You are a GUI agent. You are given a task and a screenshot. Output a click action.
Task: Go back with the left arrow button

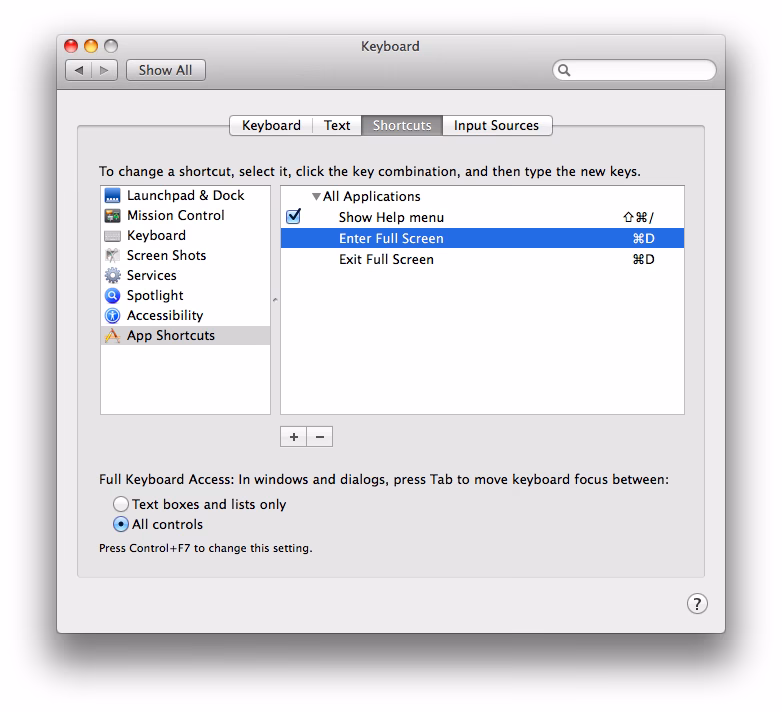tap(78, 70)
